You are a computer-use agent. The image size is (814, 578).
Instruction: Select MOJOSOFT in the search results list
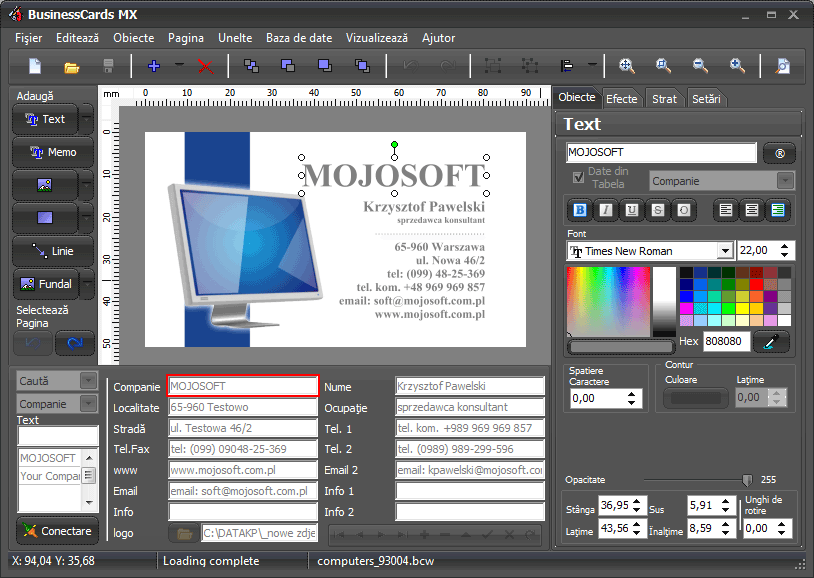click(49, 458)
